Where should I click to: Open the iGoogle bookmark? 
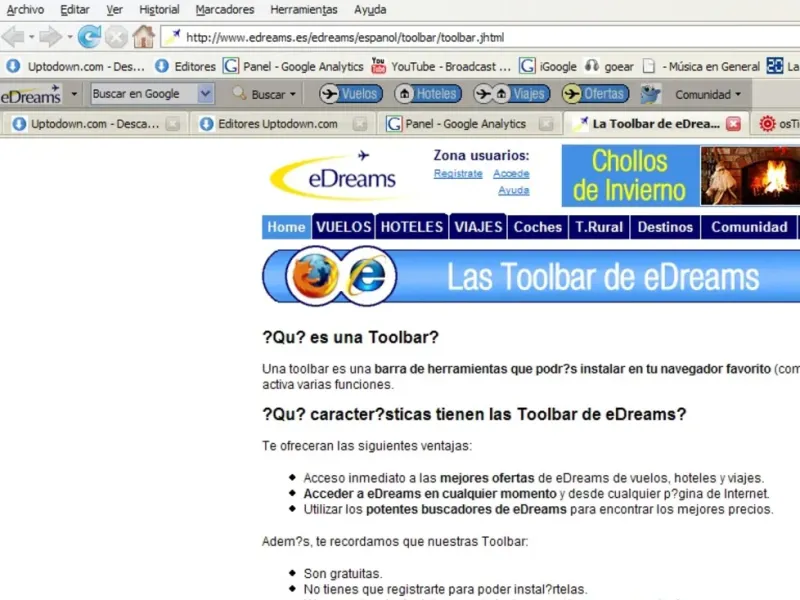pos(548,66)
